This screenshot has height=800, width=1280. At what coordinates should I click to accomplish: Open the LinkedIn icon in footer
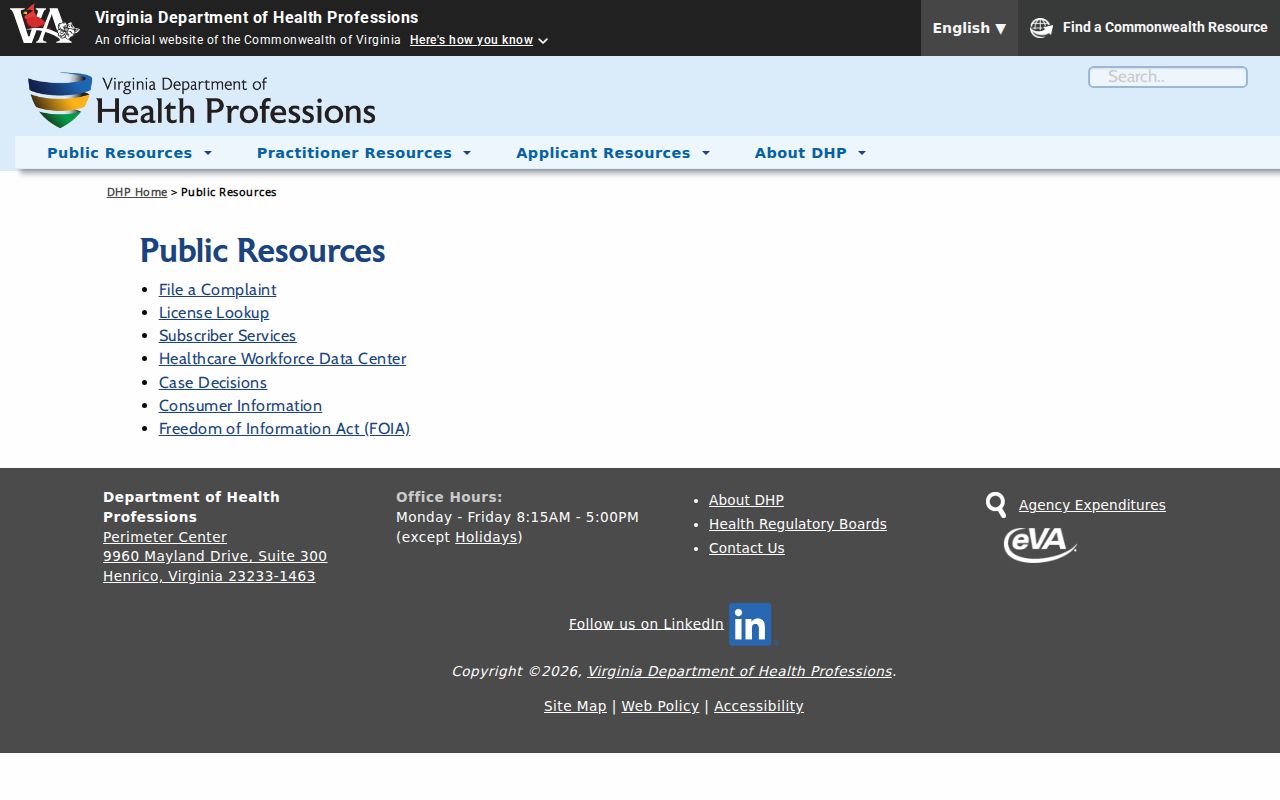(752, 624)
